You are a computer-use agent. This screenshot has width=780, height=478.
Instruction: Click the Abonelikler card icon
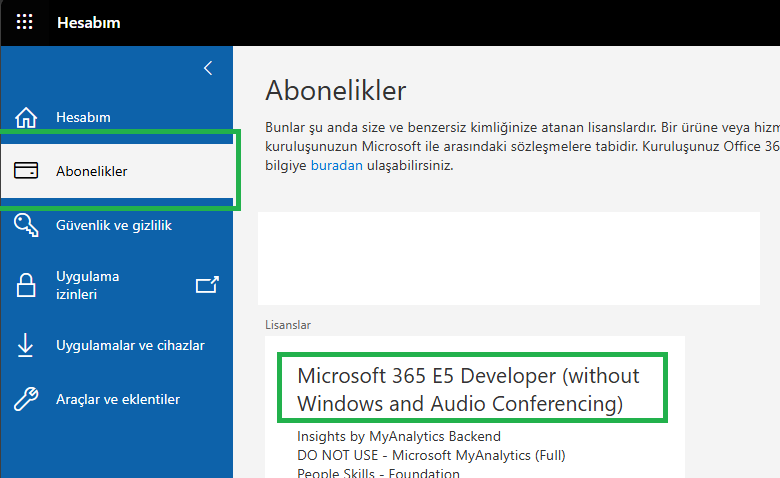click(x=26, y=171)
